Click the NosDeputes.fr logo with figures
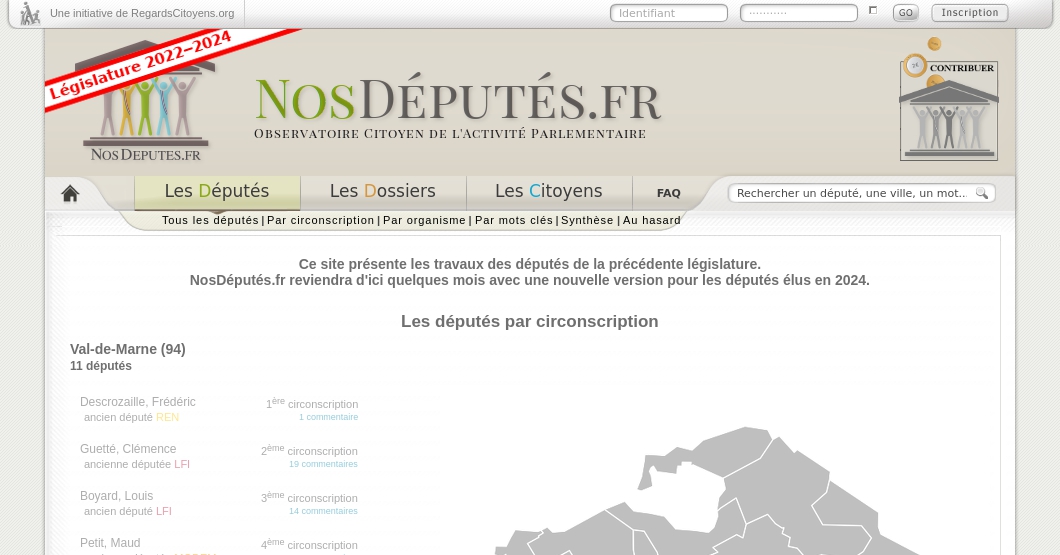 pos(146,102)
